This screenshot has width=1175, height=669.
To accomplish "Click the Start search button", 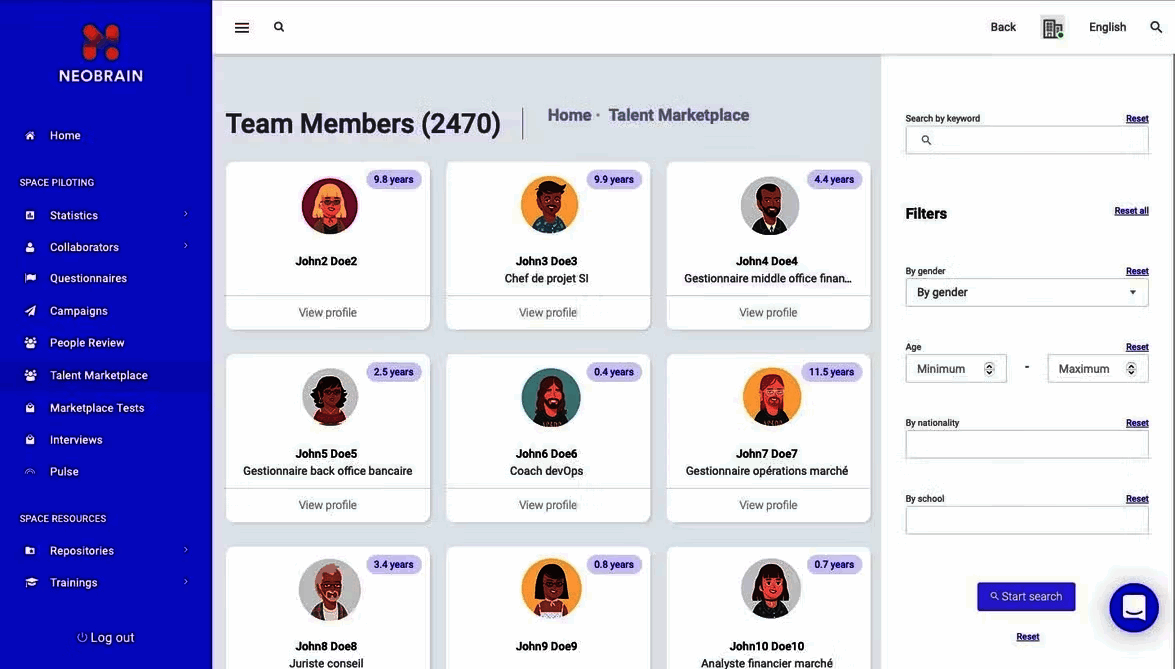I will tap(1026, 595).
